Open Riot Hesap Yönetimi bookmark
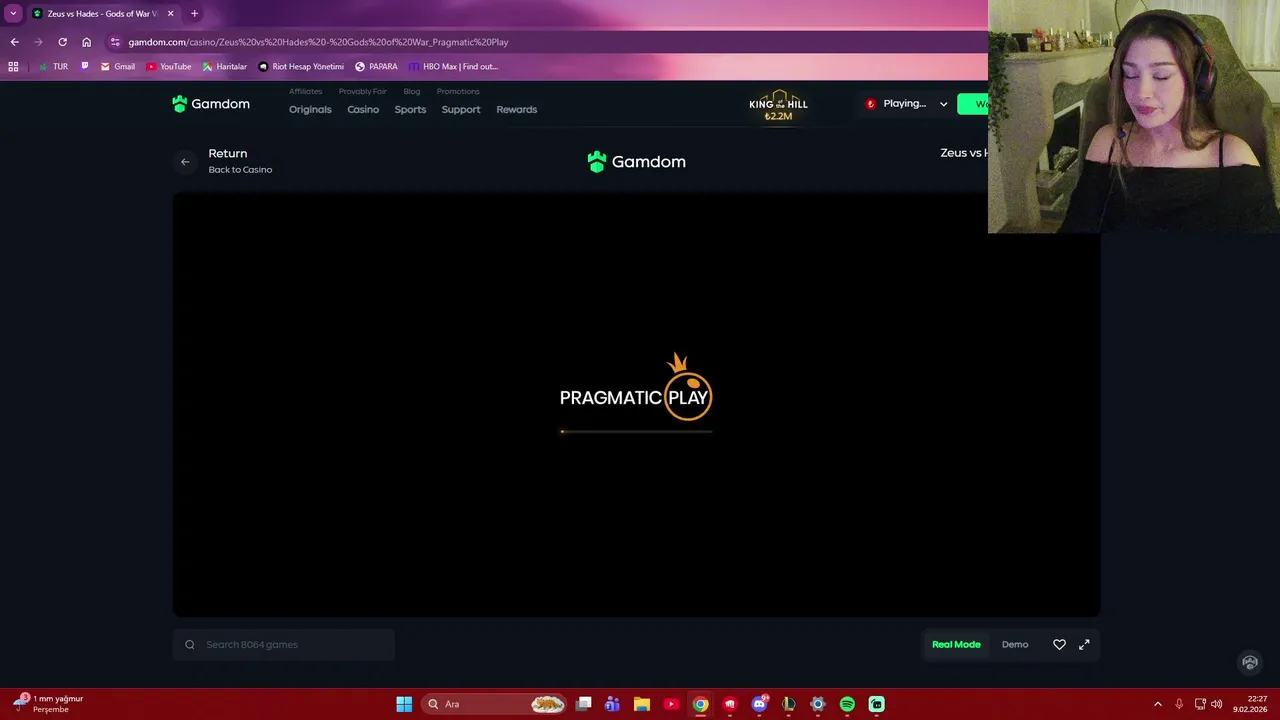The height and width of the screenshot is (720, 1280). (x=301, y=67)
